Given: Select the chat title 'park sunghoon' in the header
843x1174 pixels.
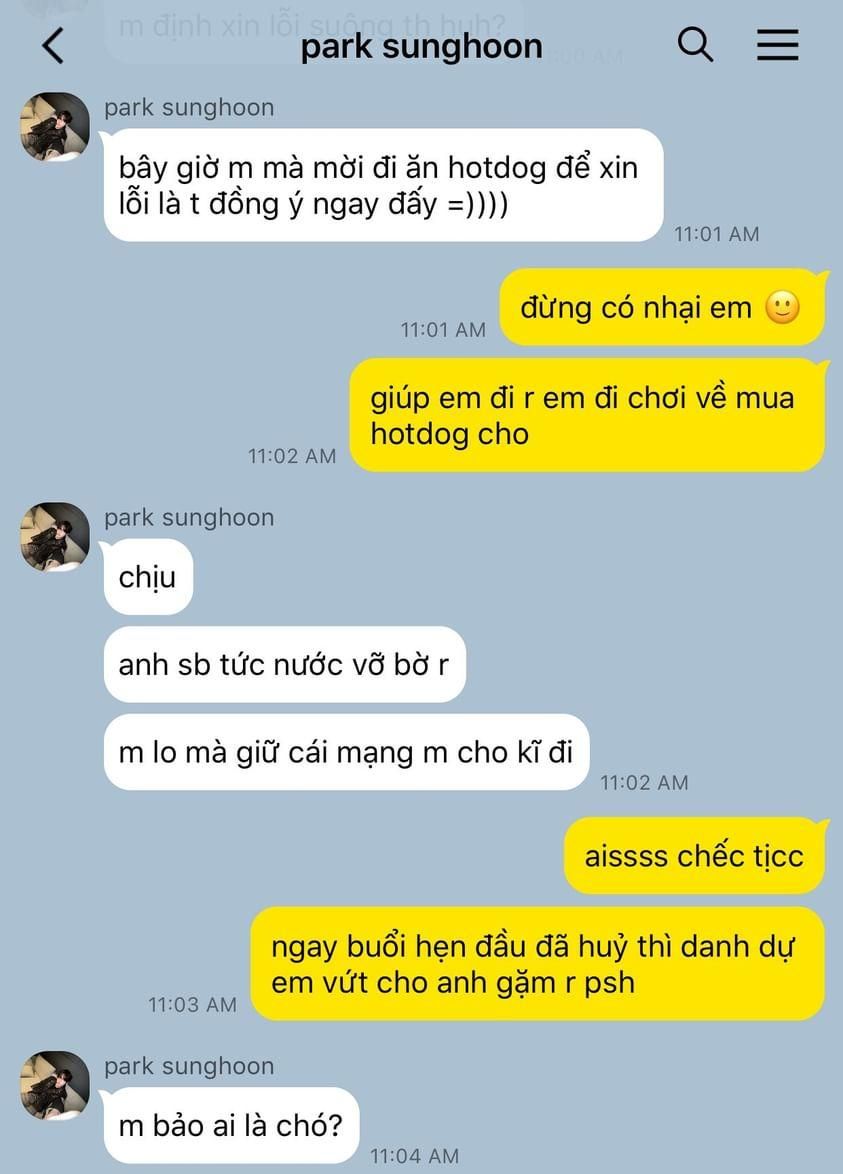Looking at the screenshot, I should point(422,46).
